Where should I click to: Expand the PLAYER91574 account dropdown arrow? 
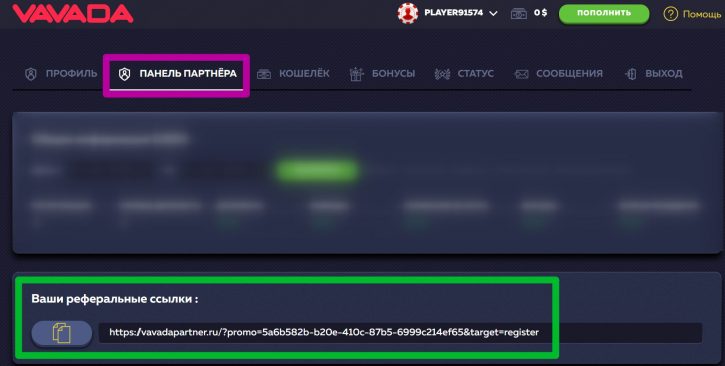493,13
